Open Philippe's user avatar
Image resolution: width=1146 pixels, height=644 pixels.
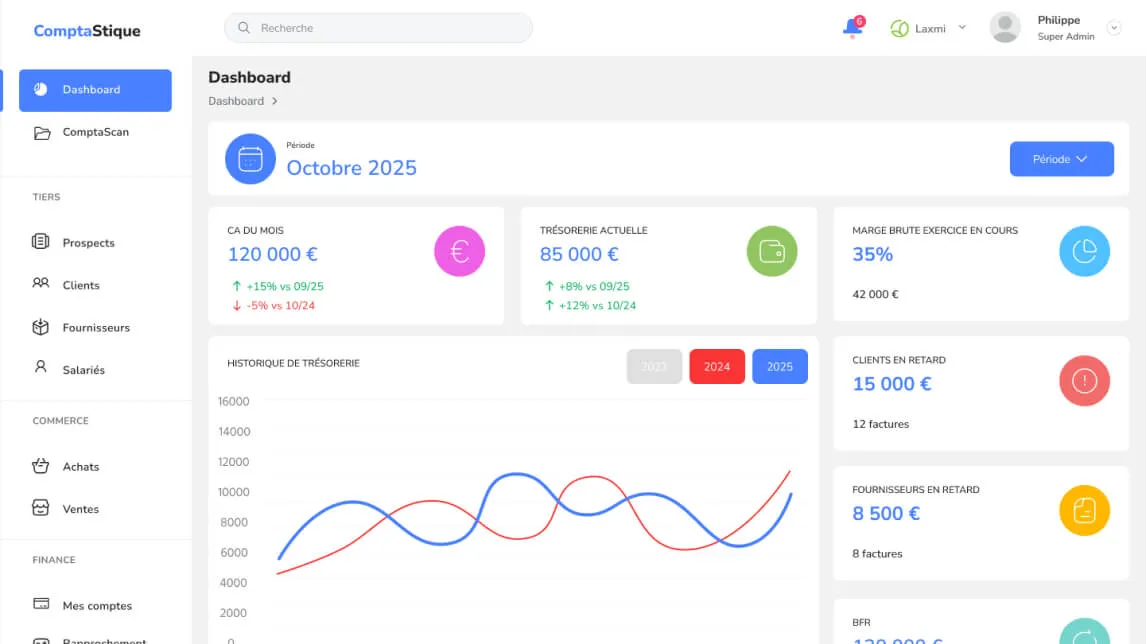[1005, 28]
